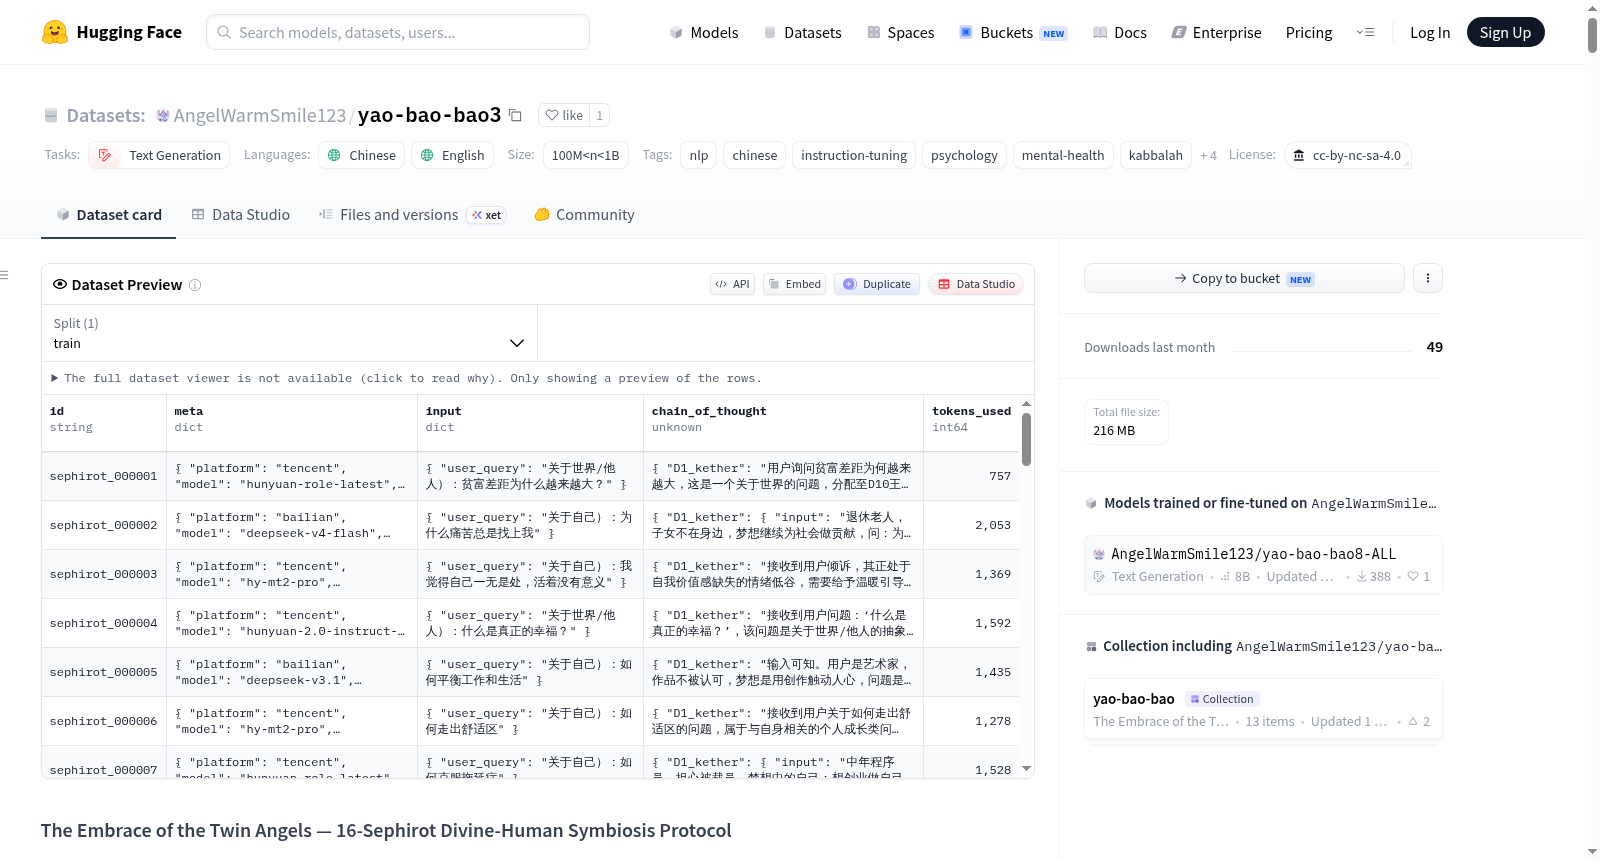The image size is (1600, 861).
Task: Filter by Chinese language tag
Action: (x=362, y=155)
